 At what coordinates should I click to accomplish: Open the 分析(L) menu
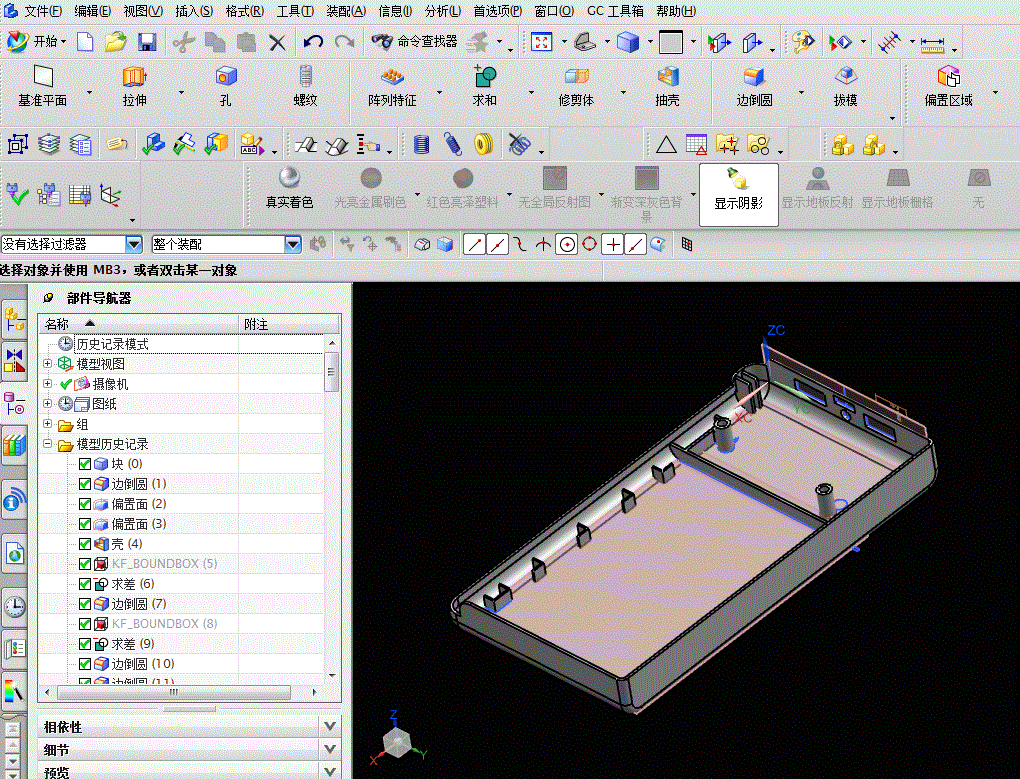click(x=442, y=11)
